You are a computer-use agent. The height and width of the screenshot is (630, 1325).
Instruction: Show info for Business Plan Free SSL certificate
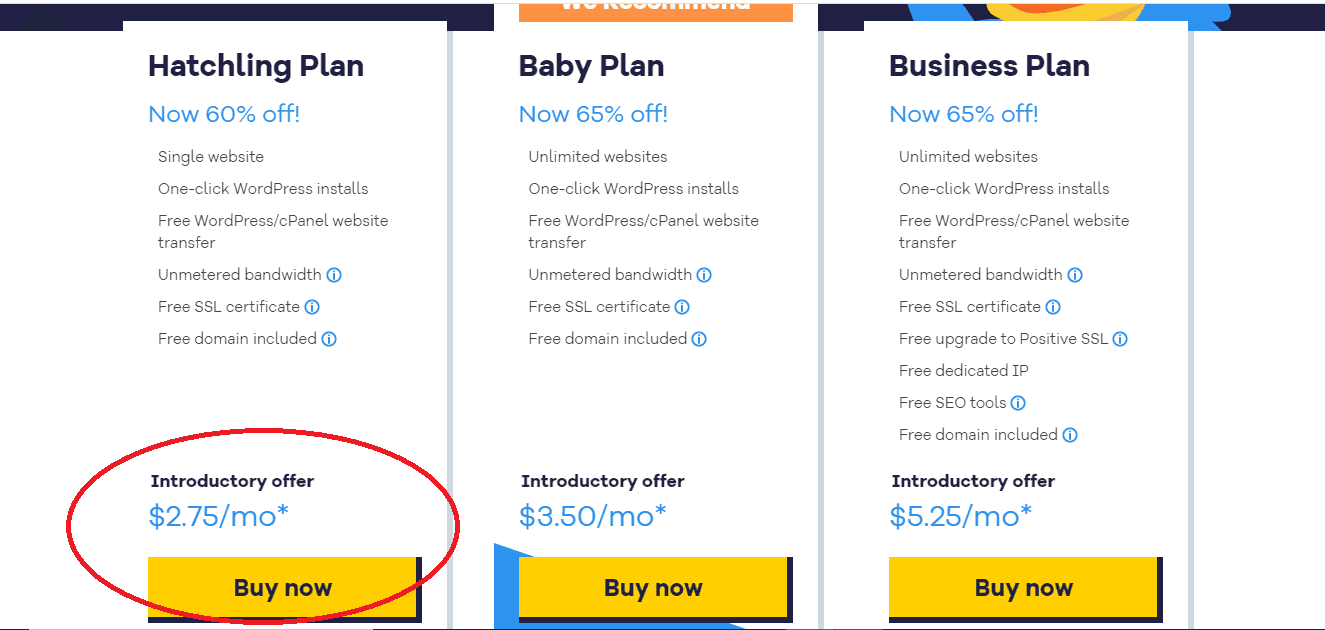[1053, 307]
